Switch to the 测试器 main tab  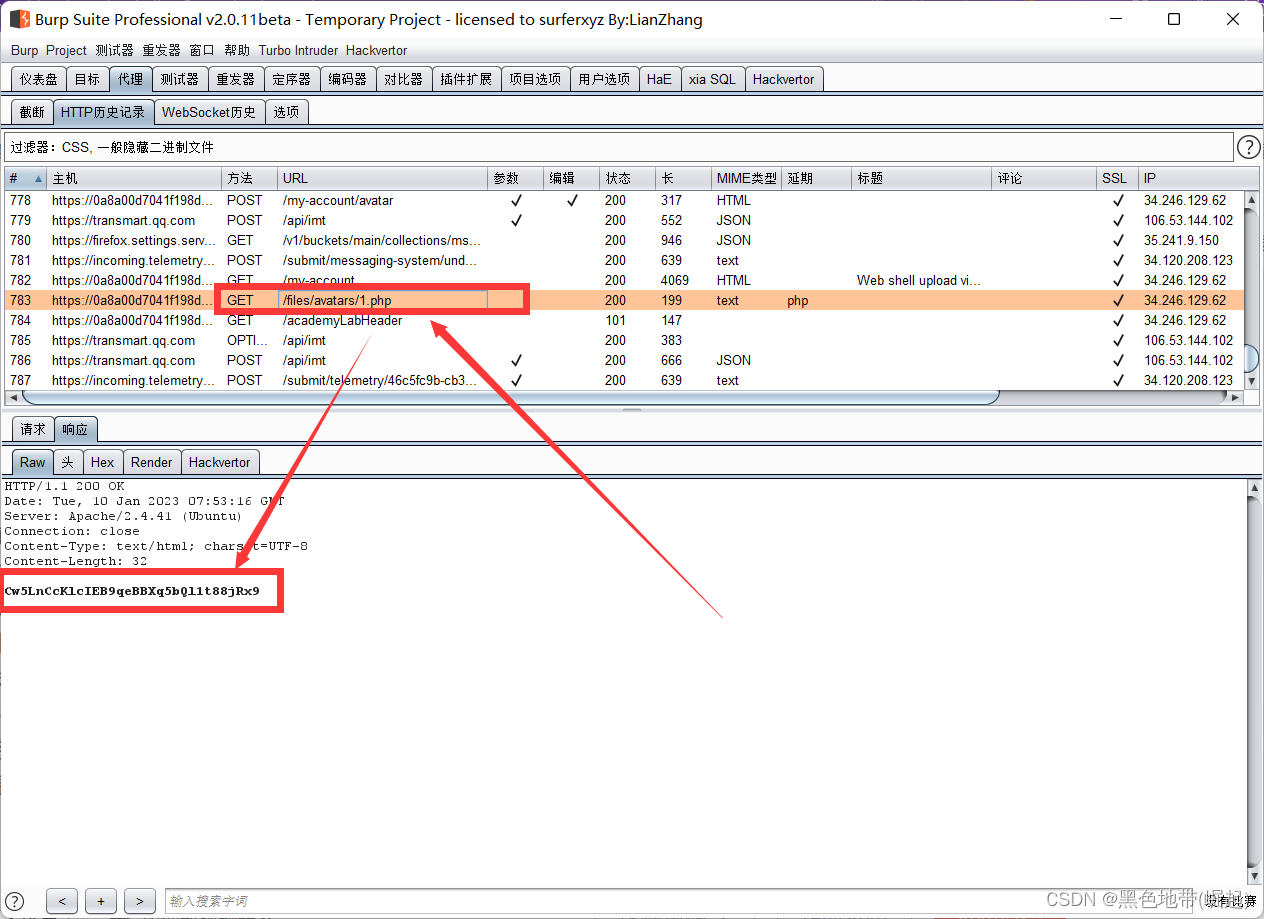pyautogui.click(x=180, y=79)
